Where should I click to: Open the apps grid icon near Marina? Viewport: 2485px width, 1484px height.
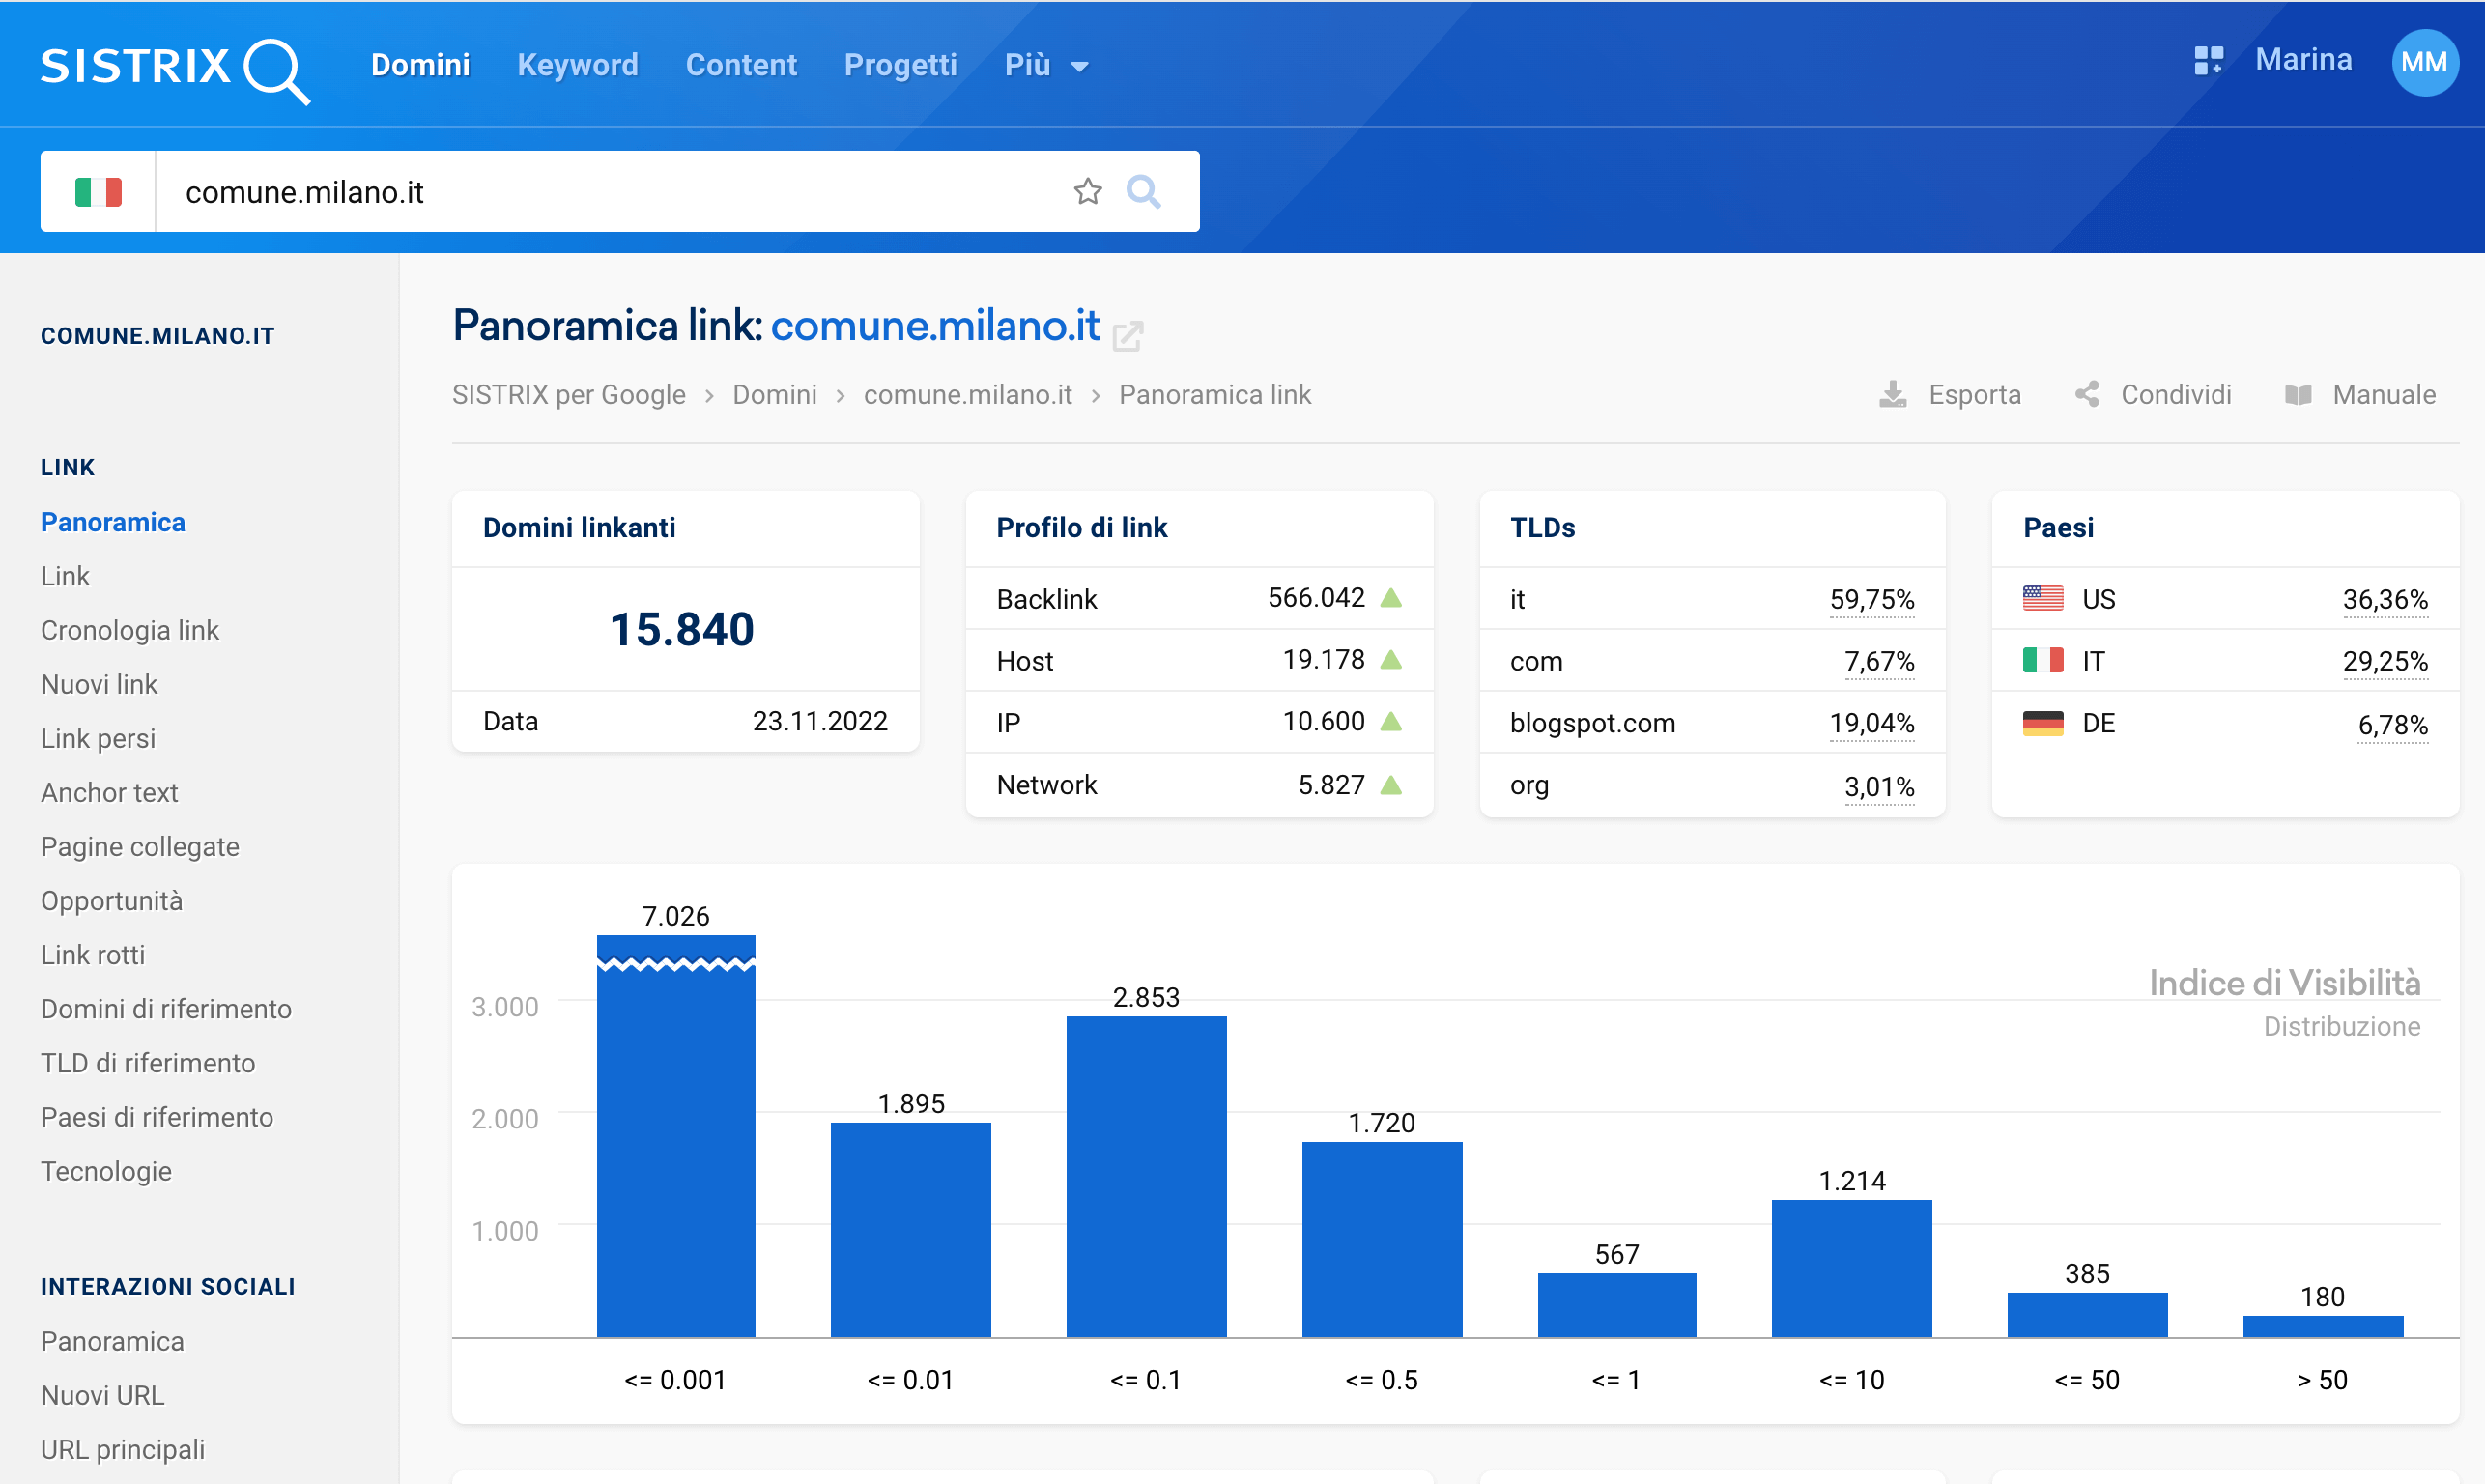point(2208,61)
